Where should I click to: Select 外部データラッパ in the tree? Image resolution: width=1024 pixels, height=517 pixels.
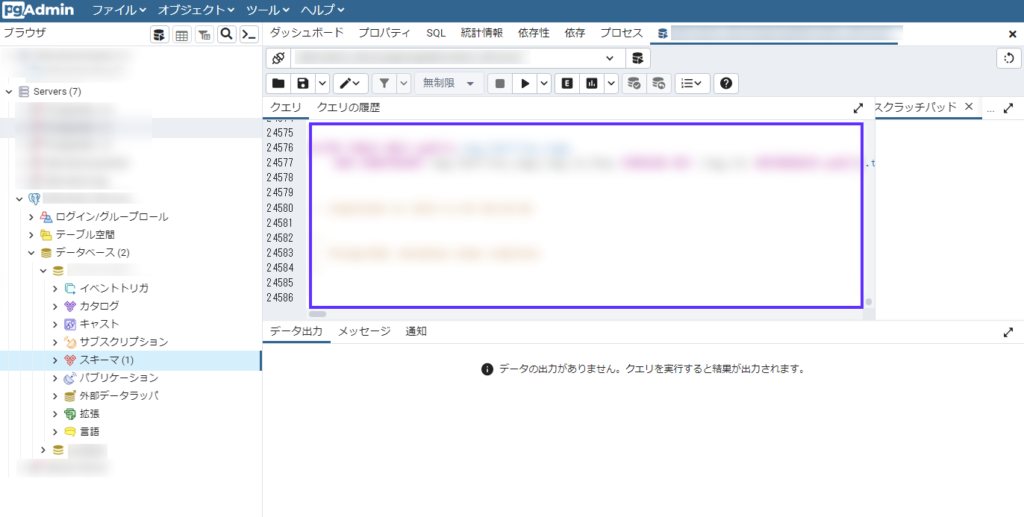tap(119, 396)
